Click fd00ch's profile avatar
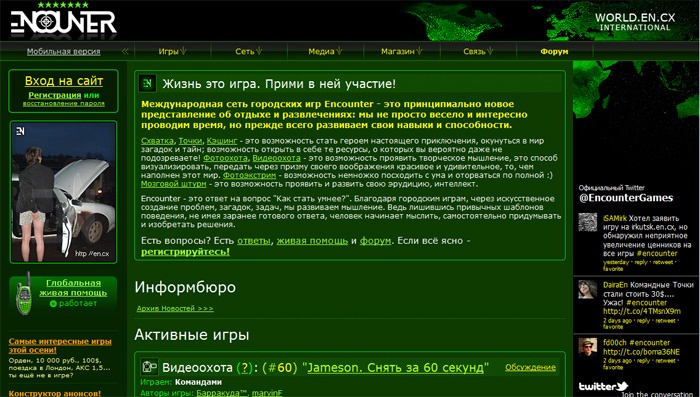 coord(588,347)
